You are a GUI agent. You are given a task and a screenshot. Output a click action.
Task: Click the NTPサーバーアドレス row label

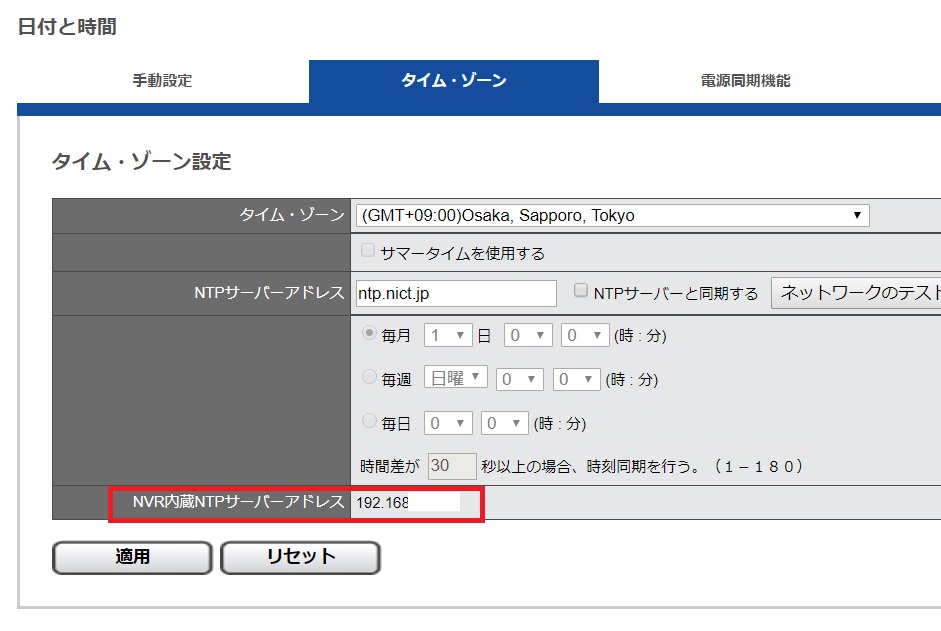pos(269,293)
